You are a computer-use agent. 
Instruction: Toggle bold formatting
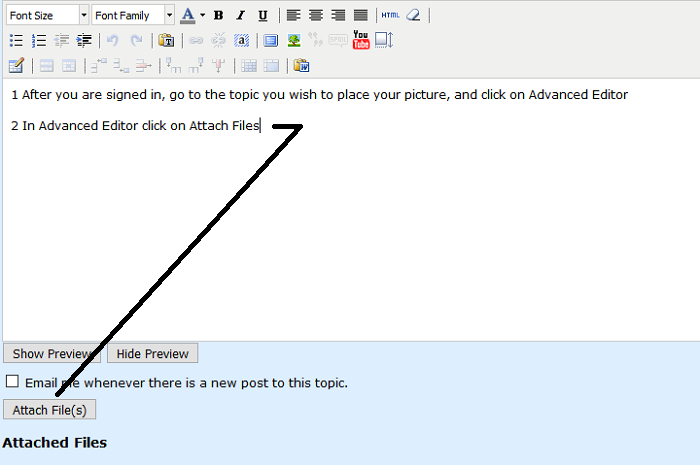click(218, 15)
